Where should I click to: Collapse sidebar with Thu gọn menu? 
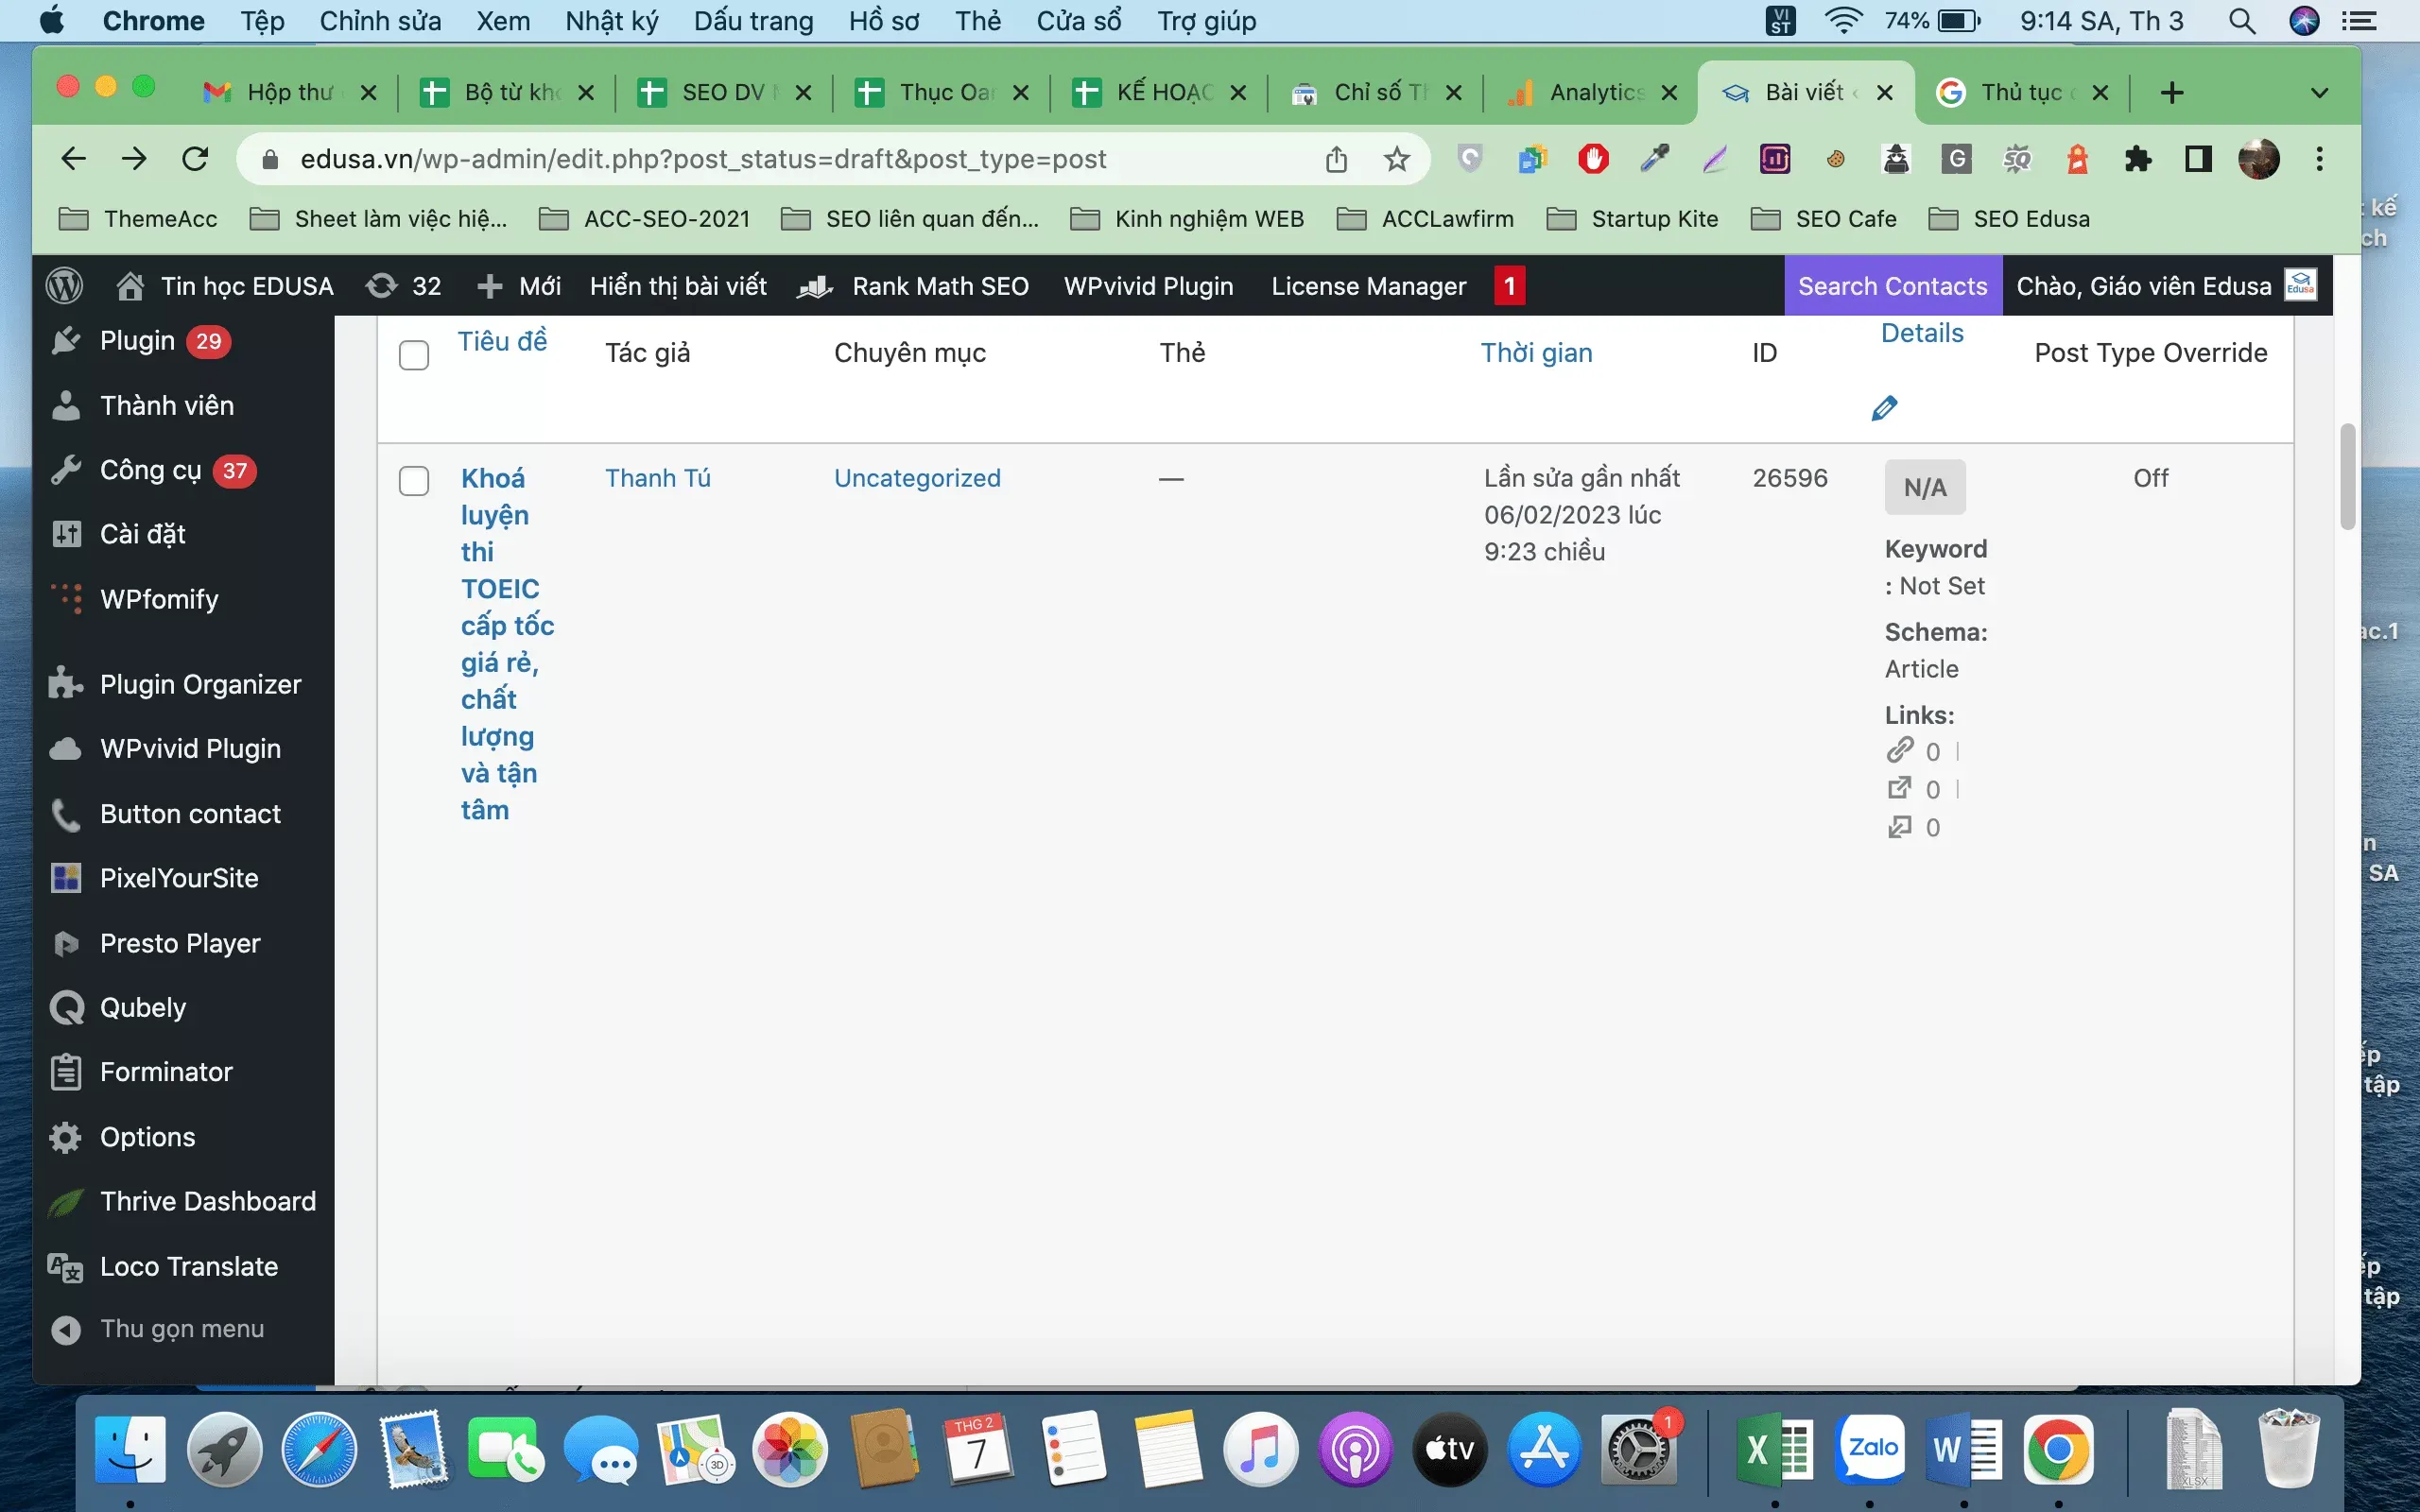click(181, 1329)
